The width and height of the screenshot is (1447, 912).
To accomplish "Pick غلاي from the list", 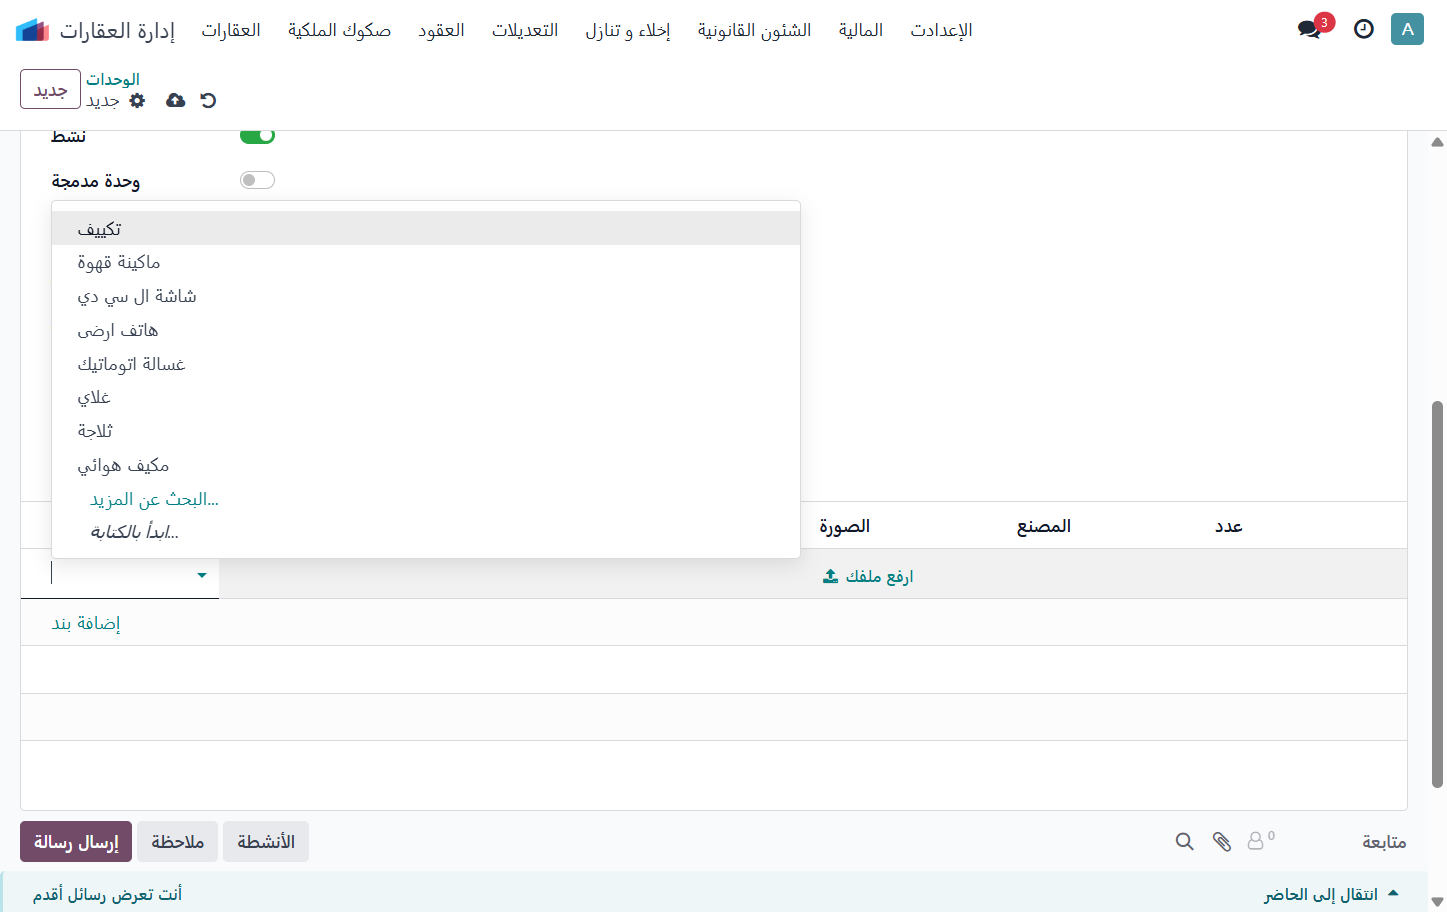I will 426,398.
